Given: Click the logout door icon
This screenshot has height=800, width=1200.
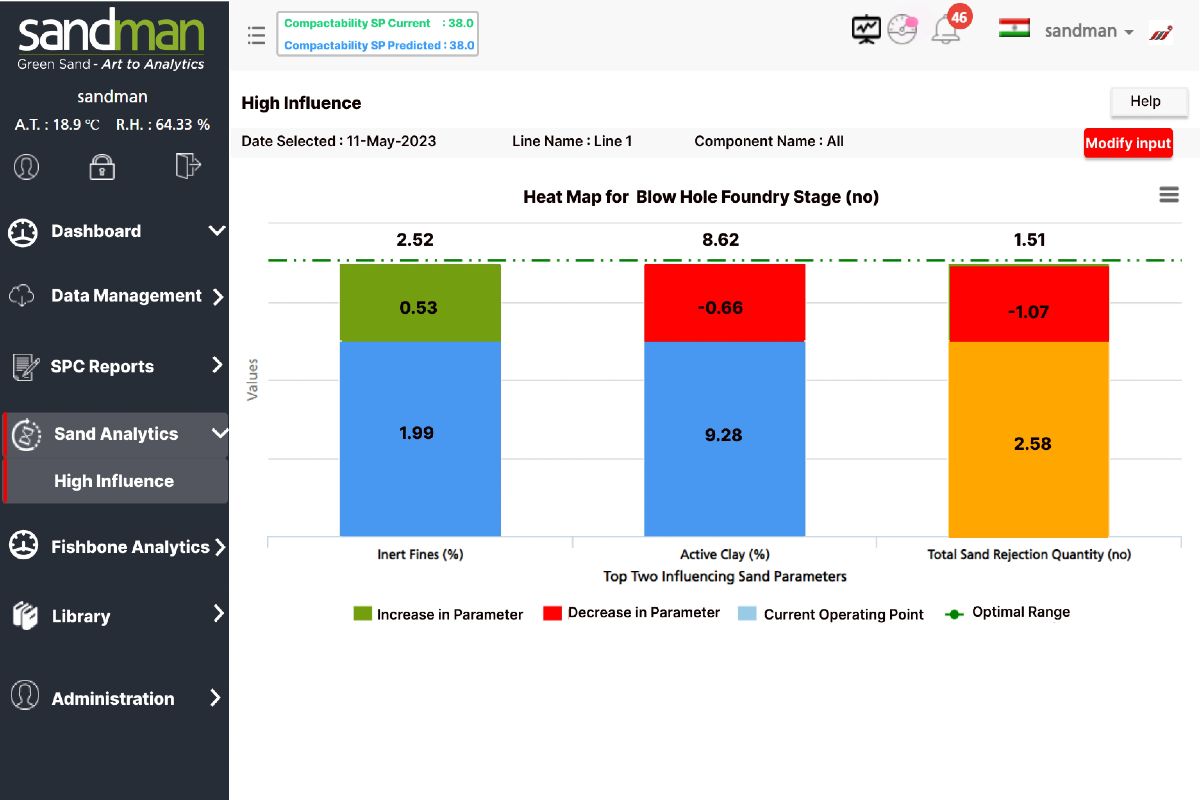Looking at the screenshot, I should (188, 165).
